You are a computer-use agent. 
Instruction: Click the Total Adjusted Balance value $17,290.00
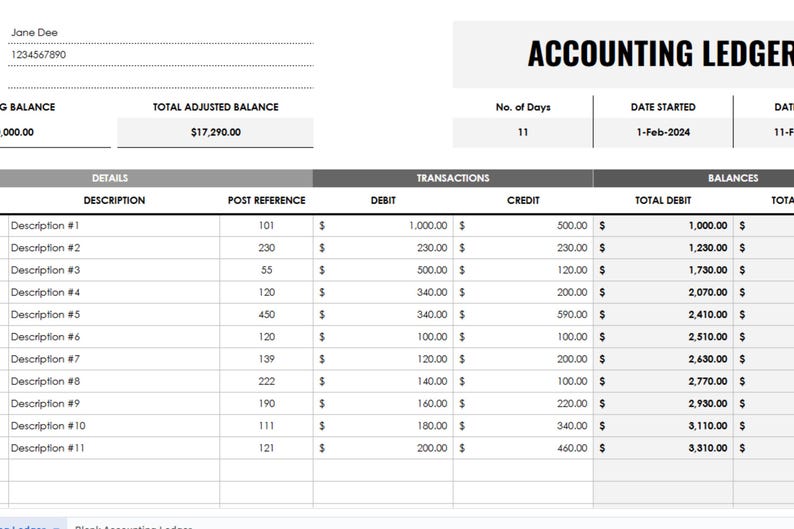216,133
